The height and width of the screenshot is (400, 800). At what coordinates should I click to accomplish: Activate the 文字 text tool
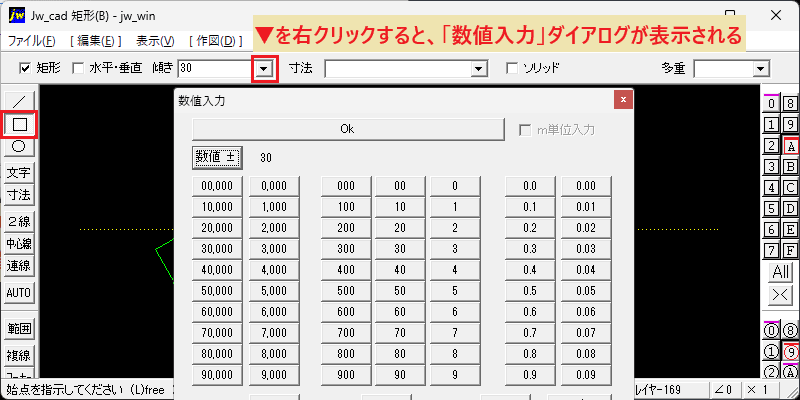point(19,173)
